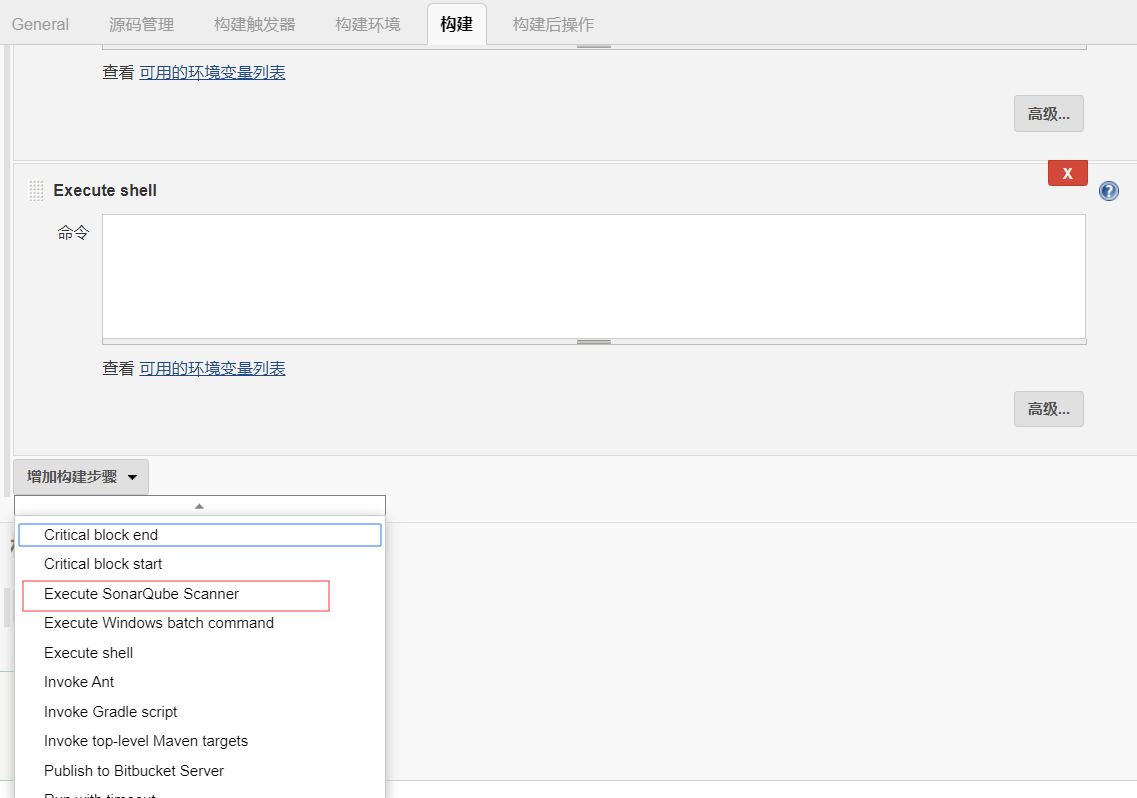Select Execute SonarQube Scanner build step
The image size is (1137, 798).
click(141, 594)
